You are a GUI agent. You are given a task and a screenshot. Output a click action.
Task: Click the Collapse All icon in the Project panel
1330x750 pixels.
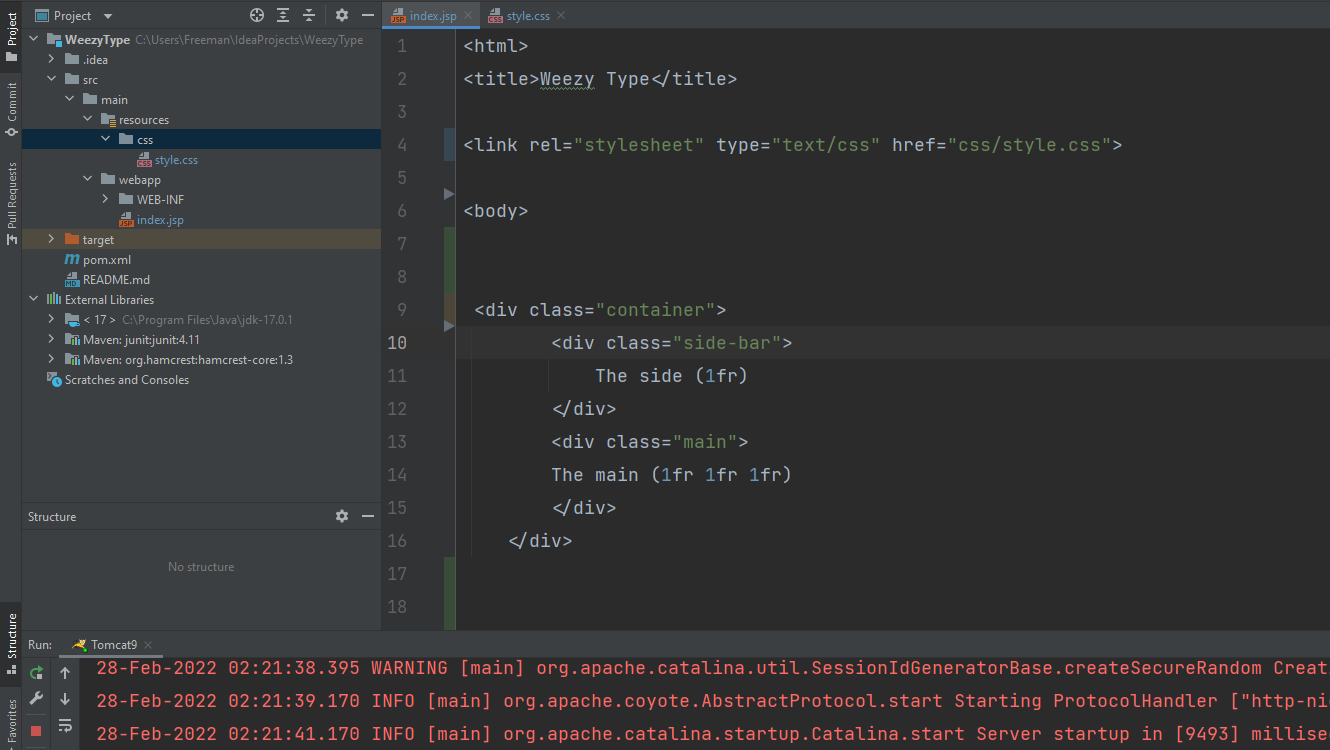[x=309, y=15]
